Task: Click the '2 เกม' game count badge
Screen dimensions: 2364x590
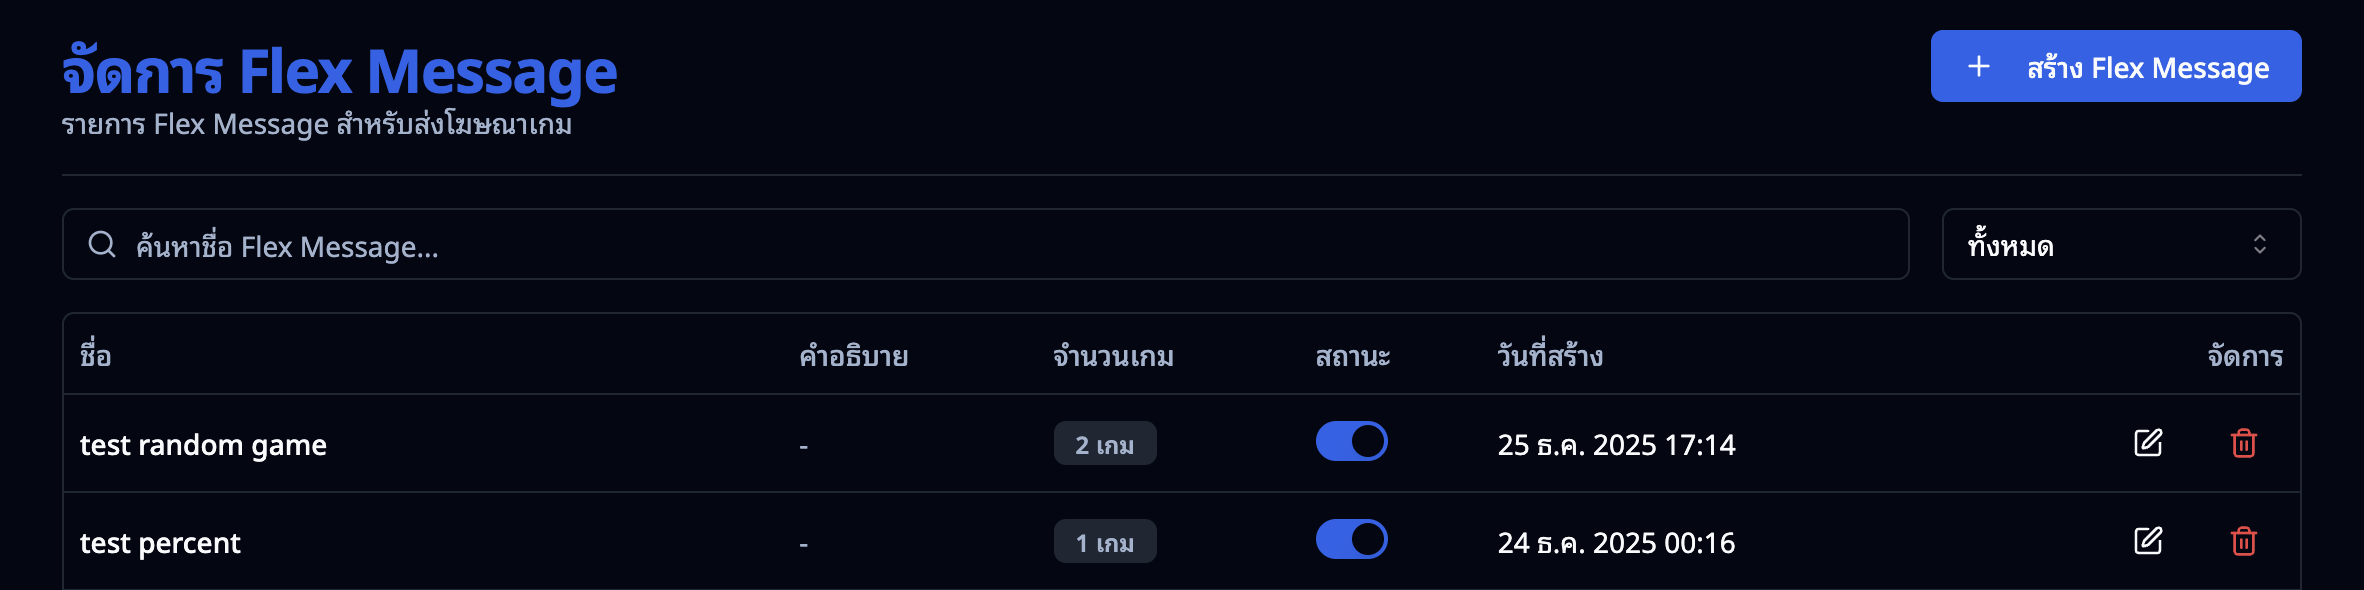Action: tap(1104, 442)
